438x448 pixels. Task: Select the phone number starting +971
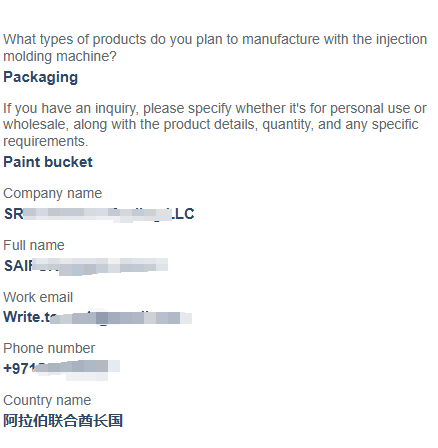pyautogui.click(x=61, y=369)
